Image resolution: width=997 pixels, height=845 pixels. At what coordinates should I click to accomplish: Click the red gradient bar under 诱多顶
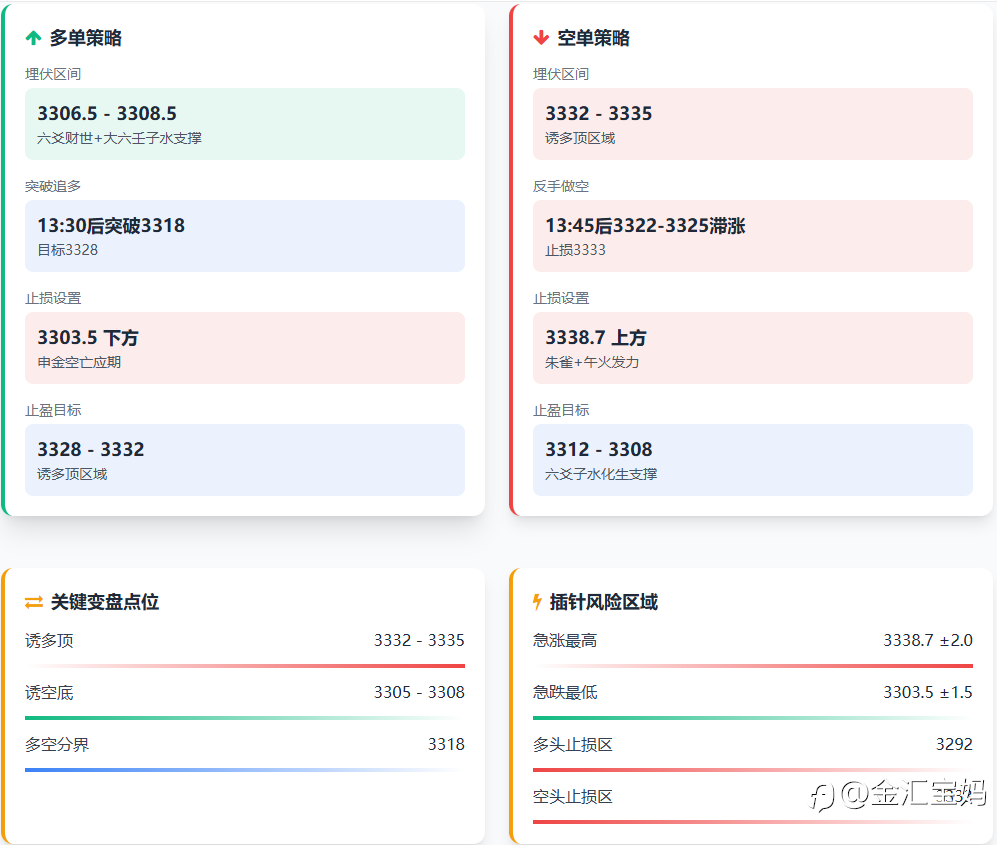click(x=245, y=666)
